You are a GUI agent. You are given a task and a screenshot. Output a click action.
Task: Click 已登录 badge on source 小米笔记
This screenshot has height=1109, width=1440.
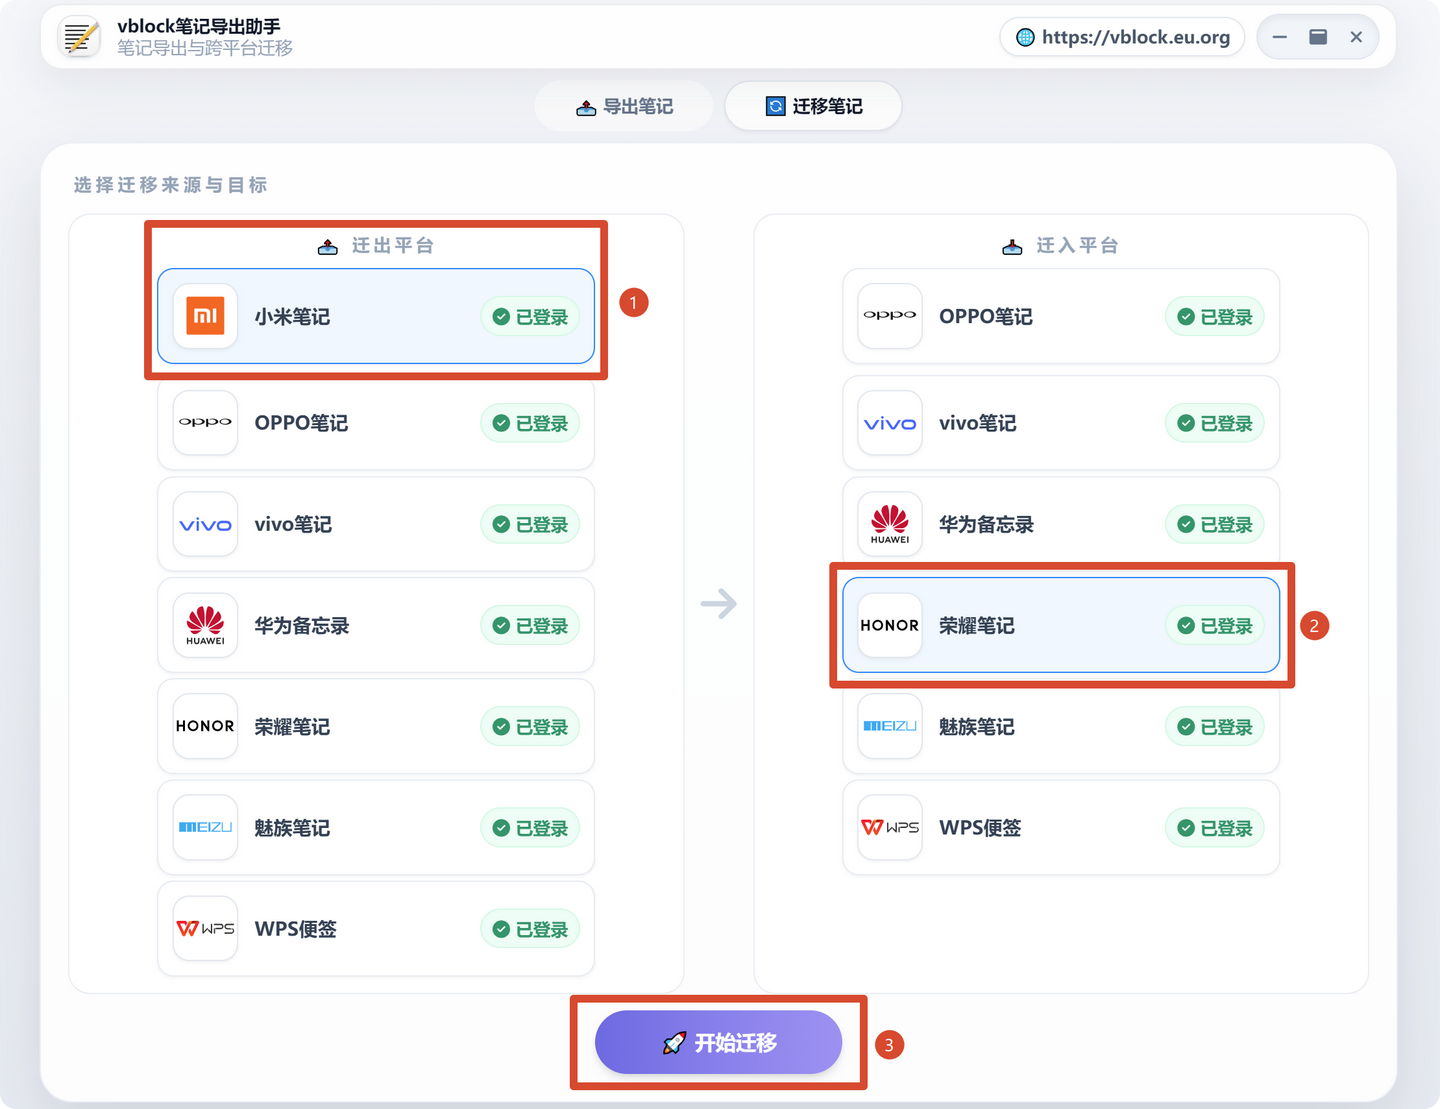[530, 317]
